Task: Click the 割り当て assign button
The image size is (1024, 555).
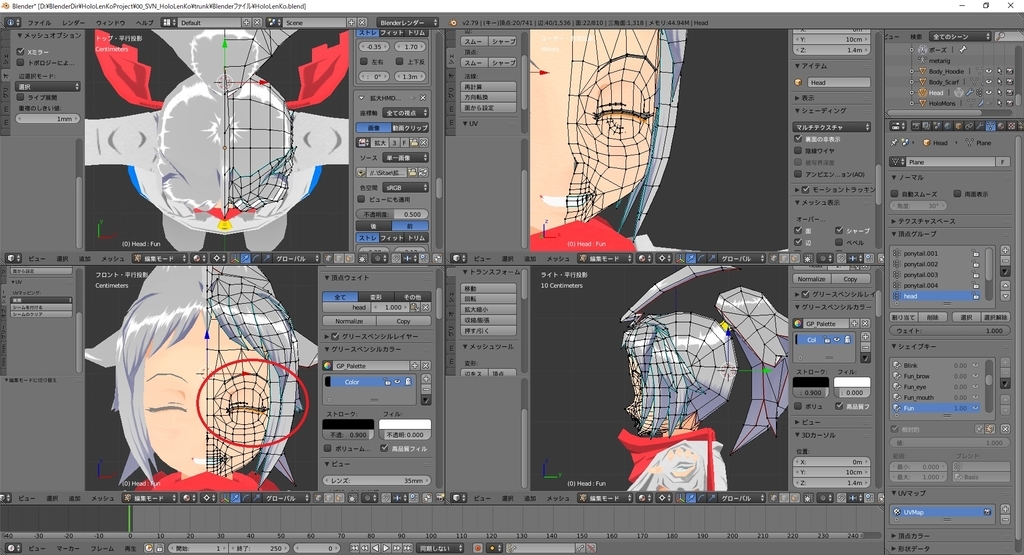Action: tap(904, 317)
